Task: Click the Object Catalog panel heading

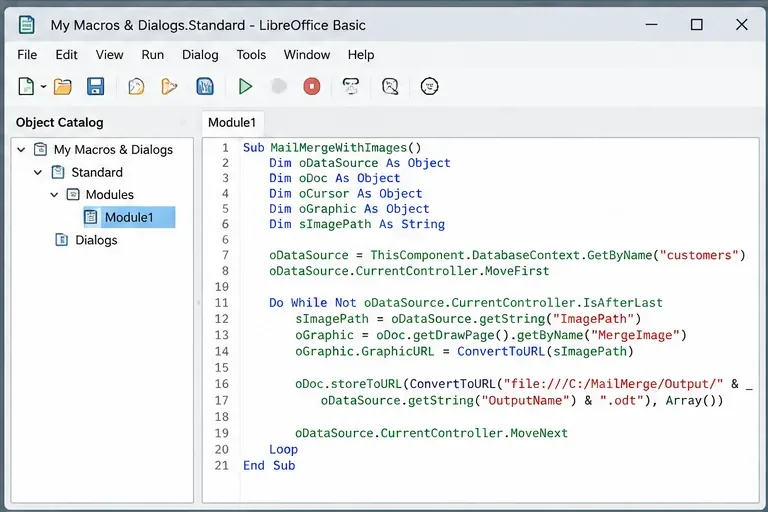Action: point(59,122)
